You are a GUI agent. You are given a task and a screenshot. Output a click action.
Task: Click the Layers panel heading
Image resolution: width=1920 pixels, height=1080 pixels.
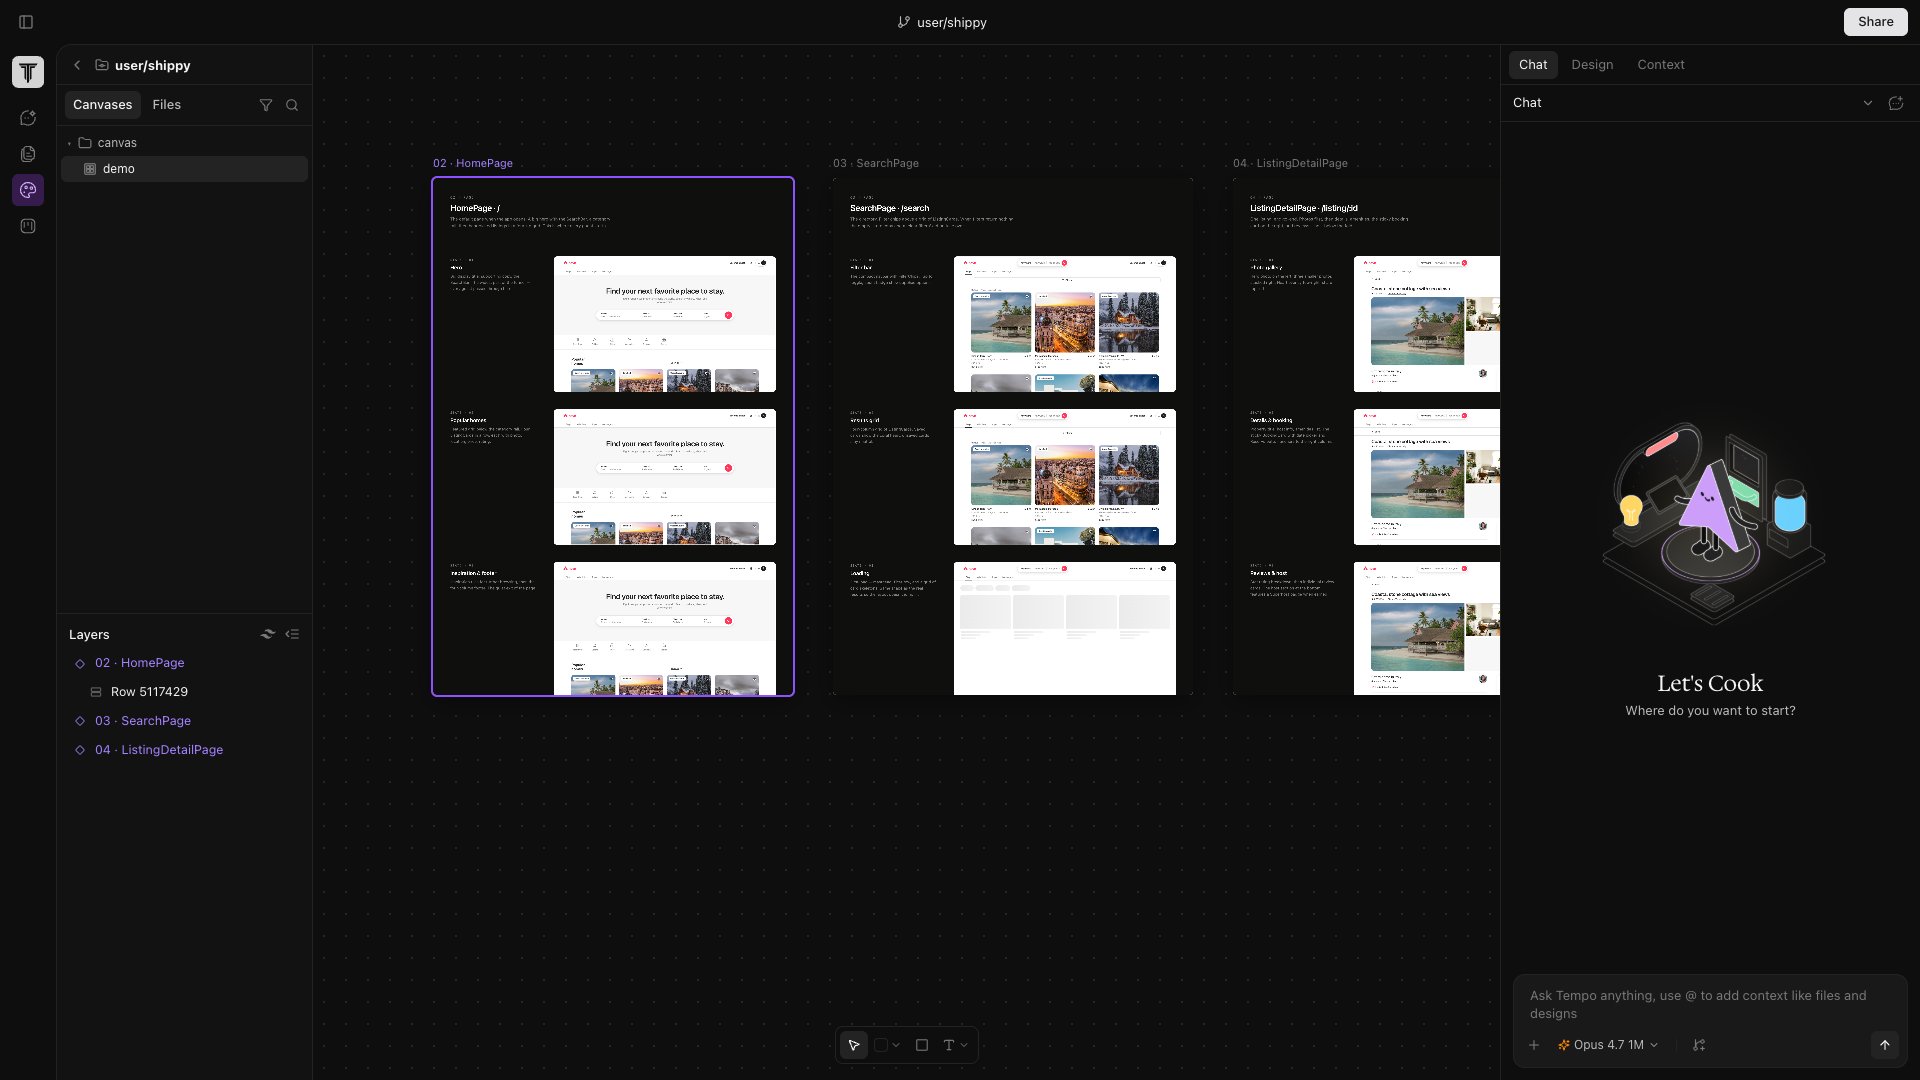click(89, 634)
